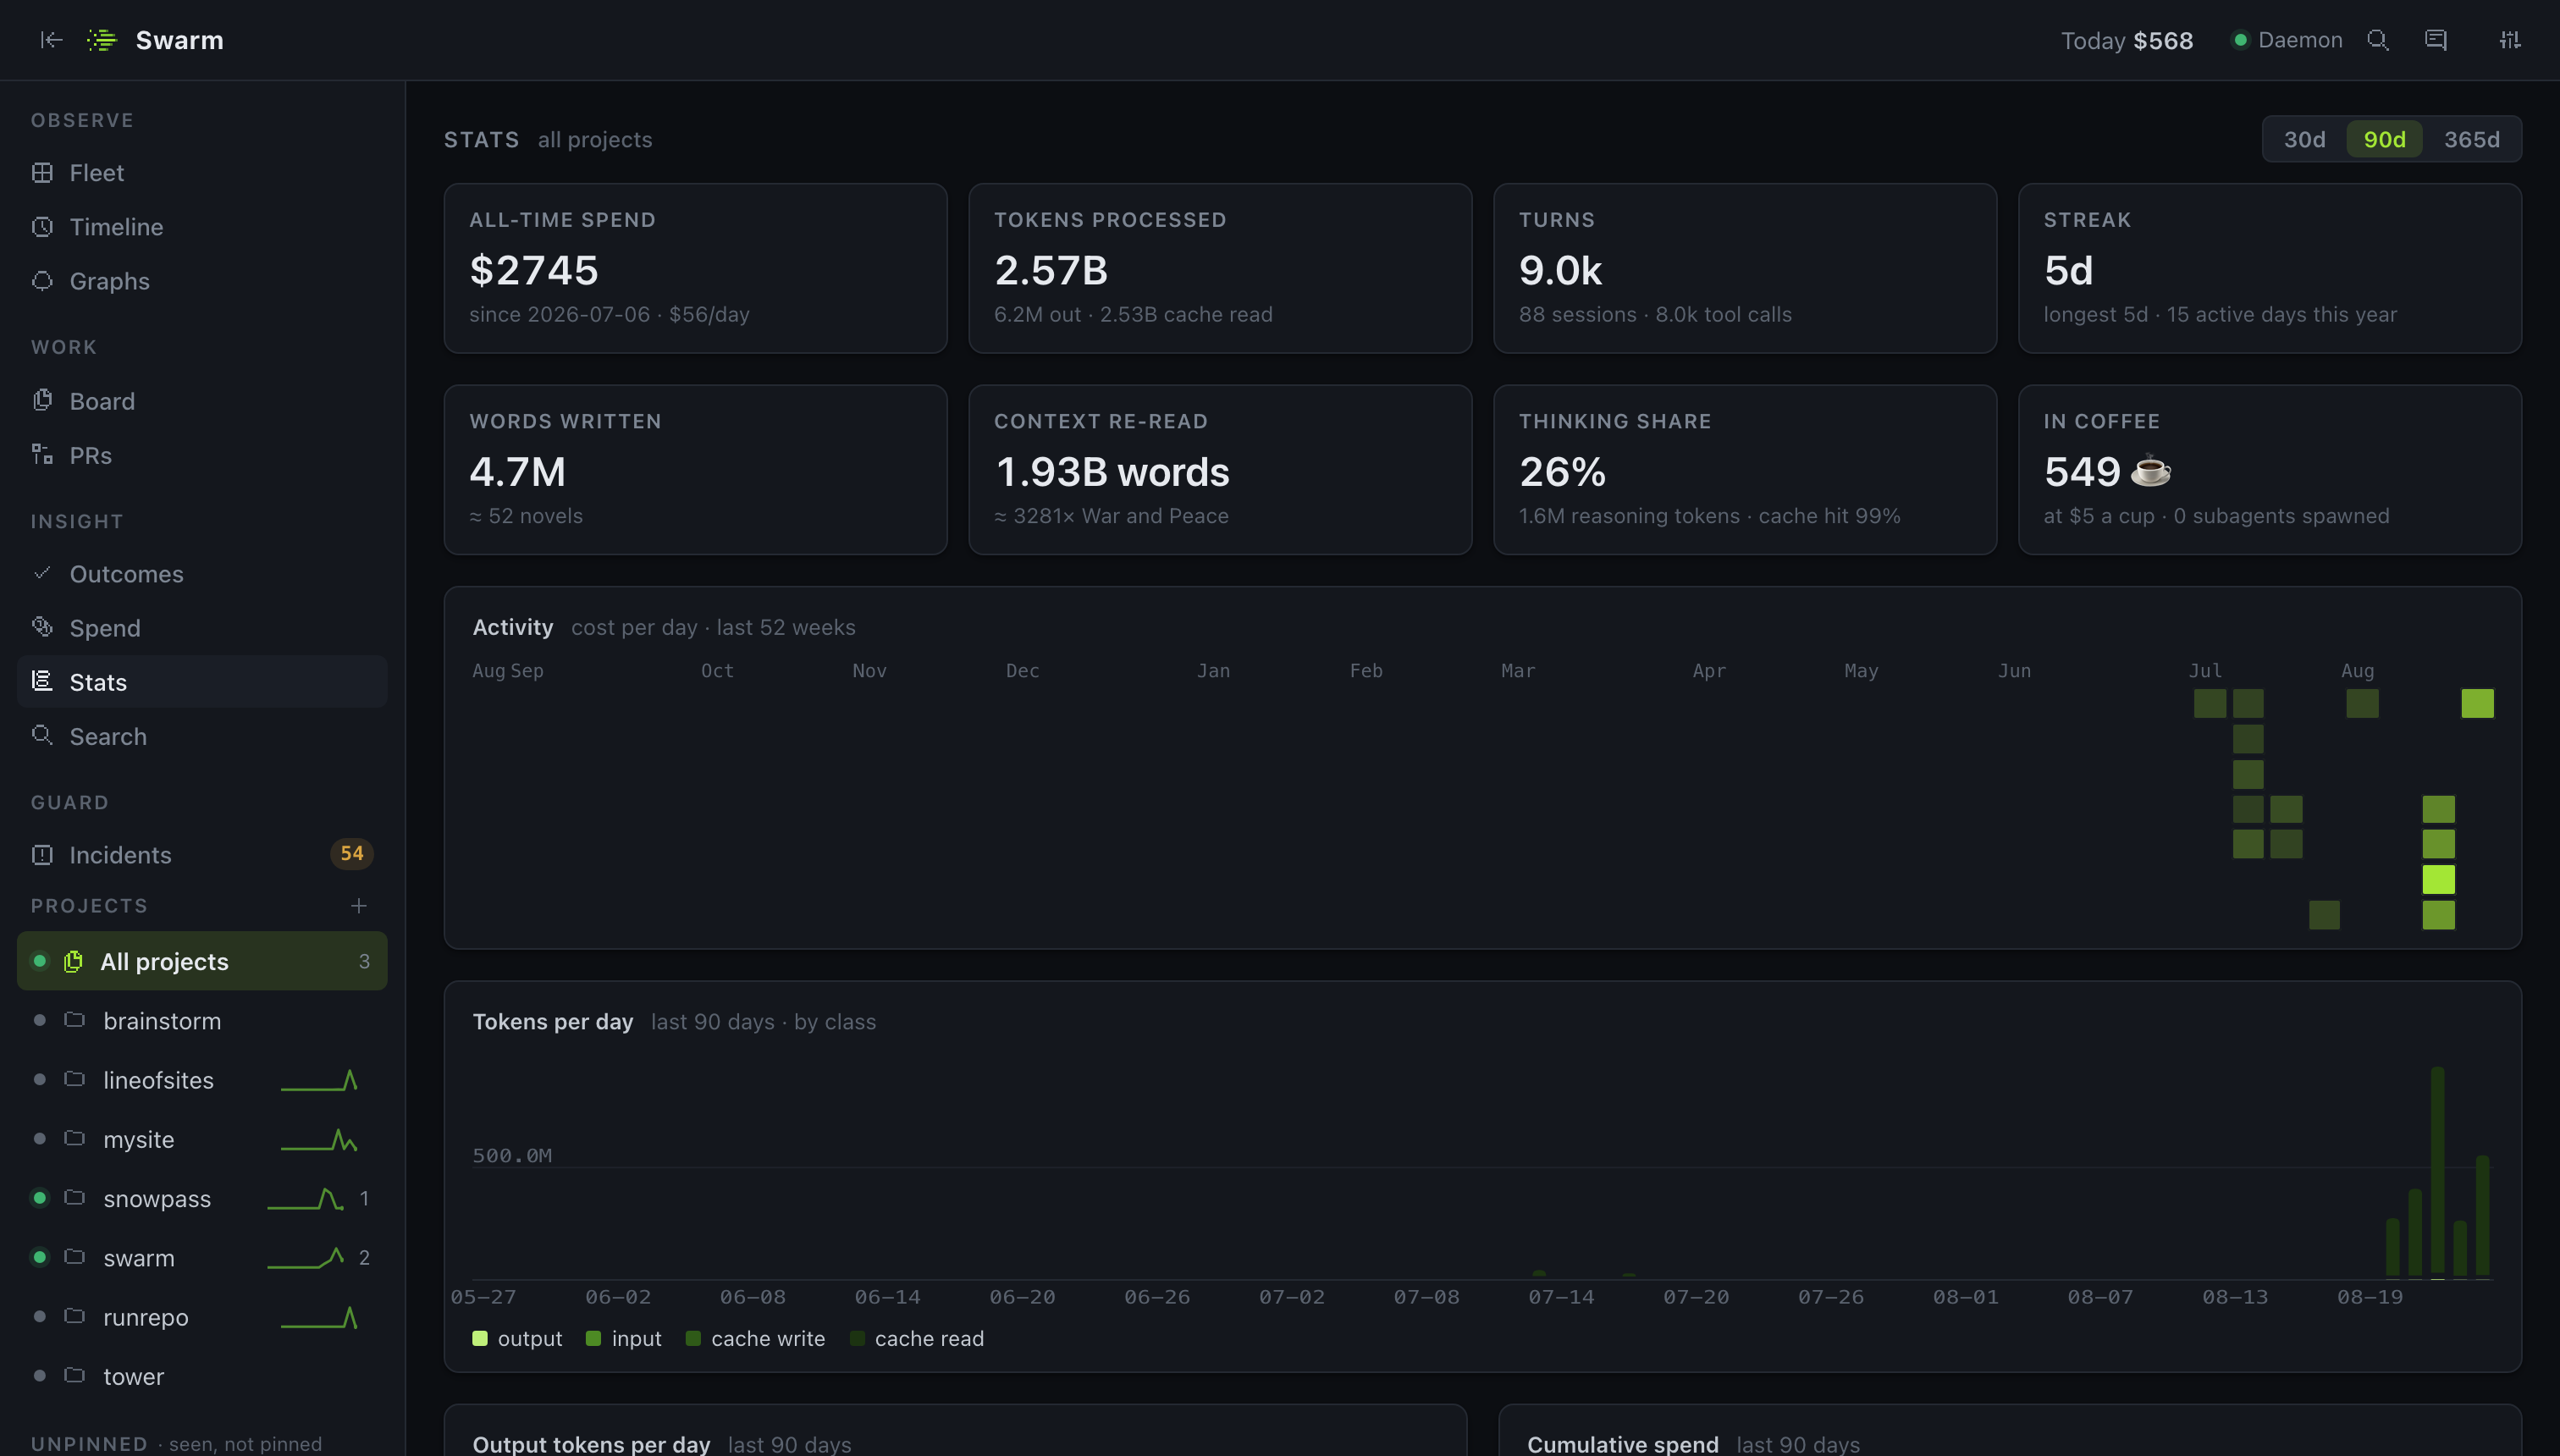Viewport: 2560px width, 1456px height.
Task: Switch the range to 365d
Action: [x=2471, y=139]
